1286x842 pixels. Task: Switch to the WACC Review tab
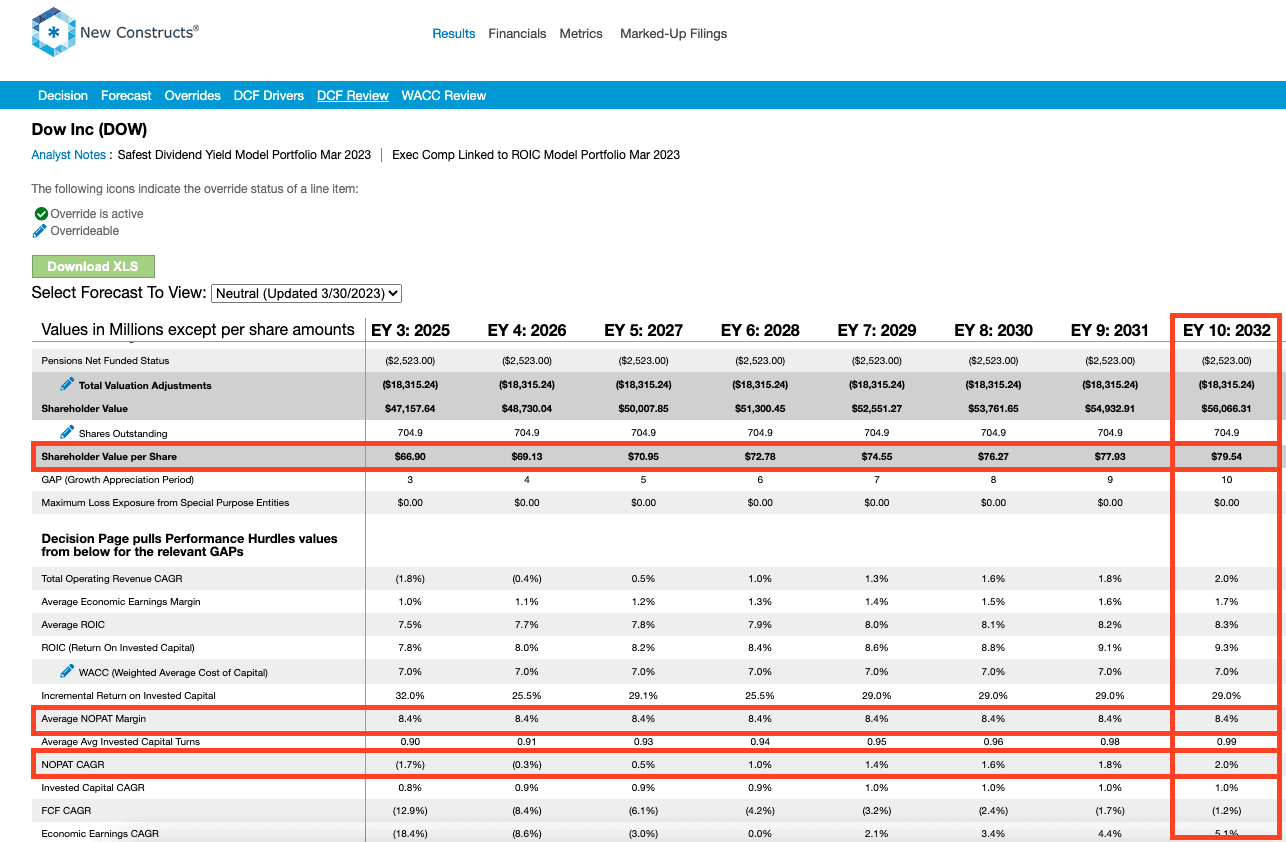[x=444, y=96]
